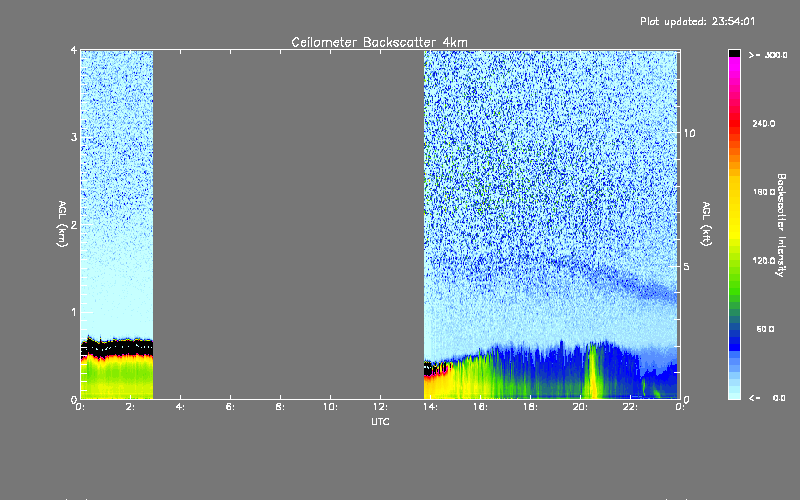Click the 'Backscatter Intensity' colorbar title
Image resolution: width=800 pixels, height=500 pixels.
coord(781,225)
